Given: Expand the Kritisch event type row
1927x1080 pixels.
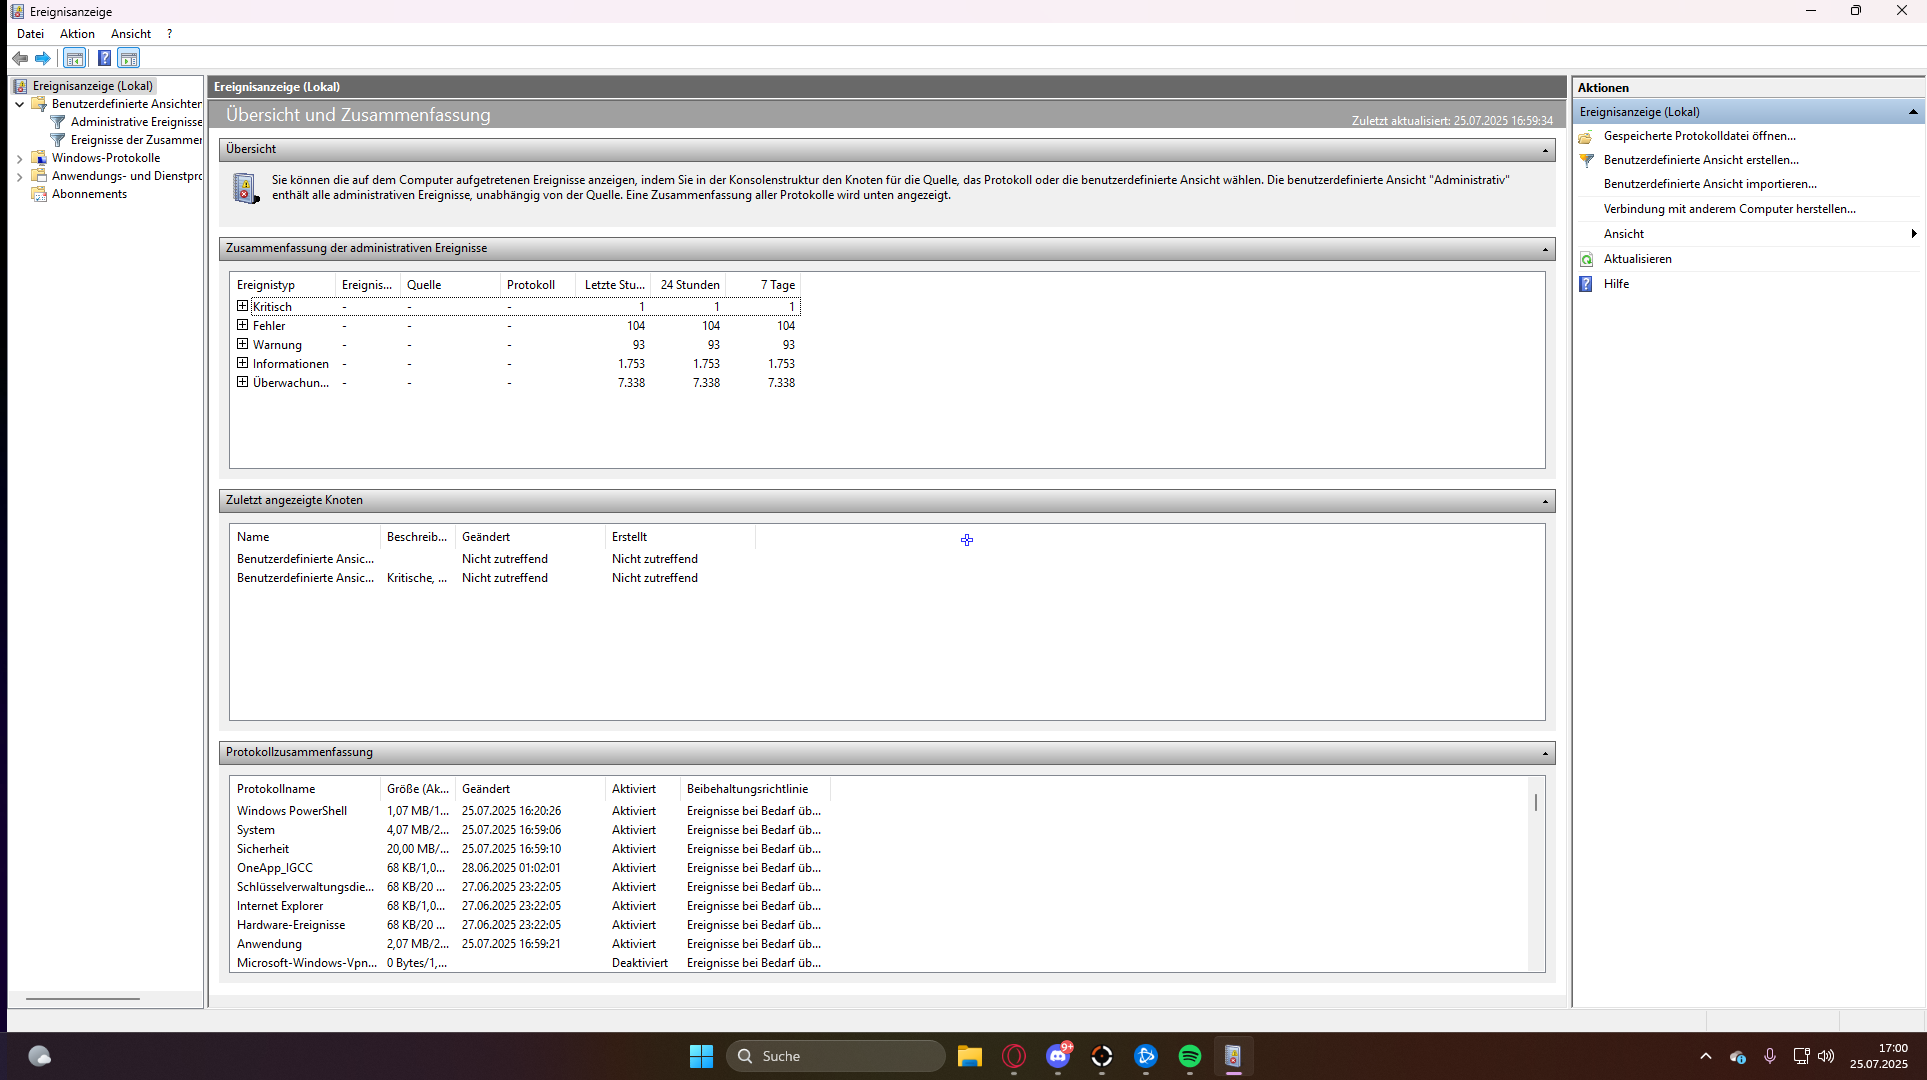Looking at the screenshot, I should click(242, 306).
